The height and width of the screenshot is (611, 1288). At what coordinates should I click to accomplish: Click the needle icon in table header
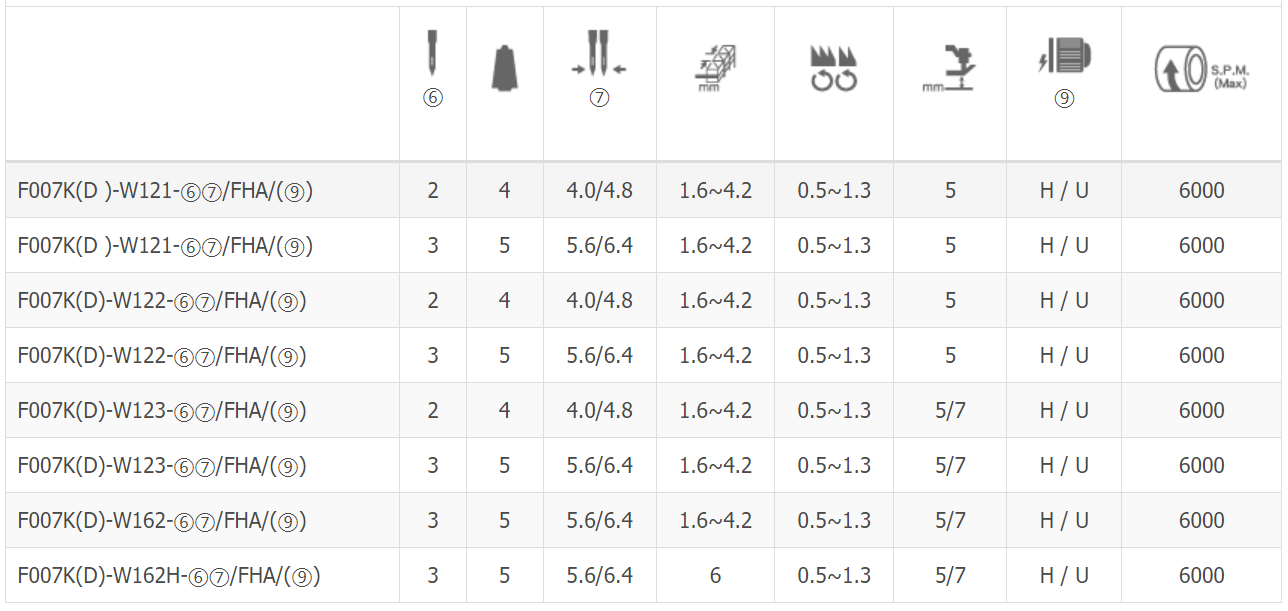click(433, 53)
